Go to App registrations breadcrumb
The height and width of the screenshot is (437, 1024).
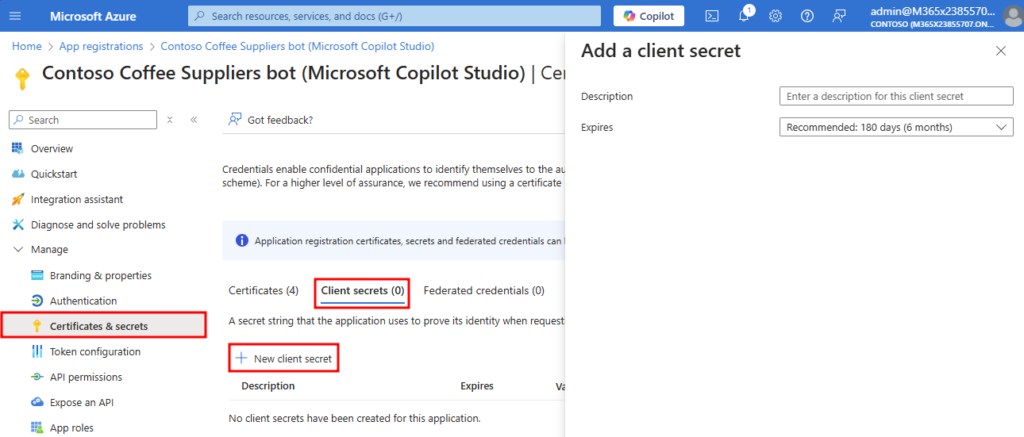pyautogui.click(x=102, y=46)
